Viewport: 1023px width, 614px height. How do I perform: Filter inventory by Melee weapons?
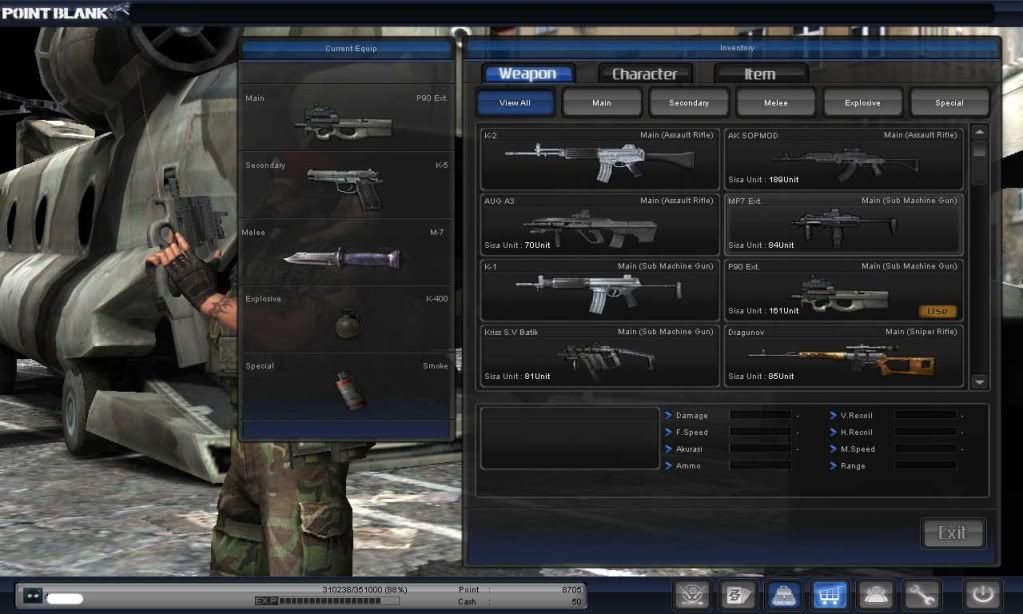coord(776,102)
